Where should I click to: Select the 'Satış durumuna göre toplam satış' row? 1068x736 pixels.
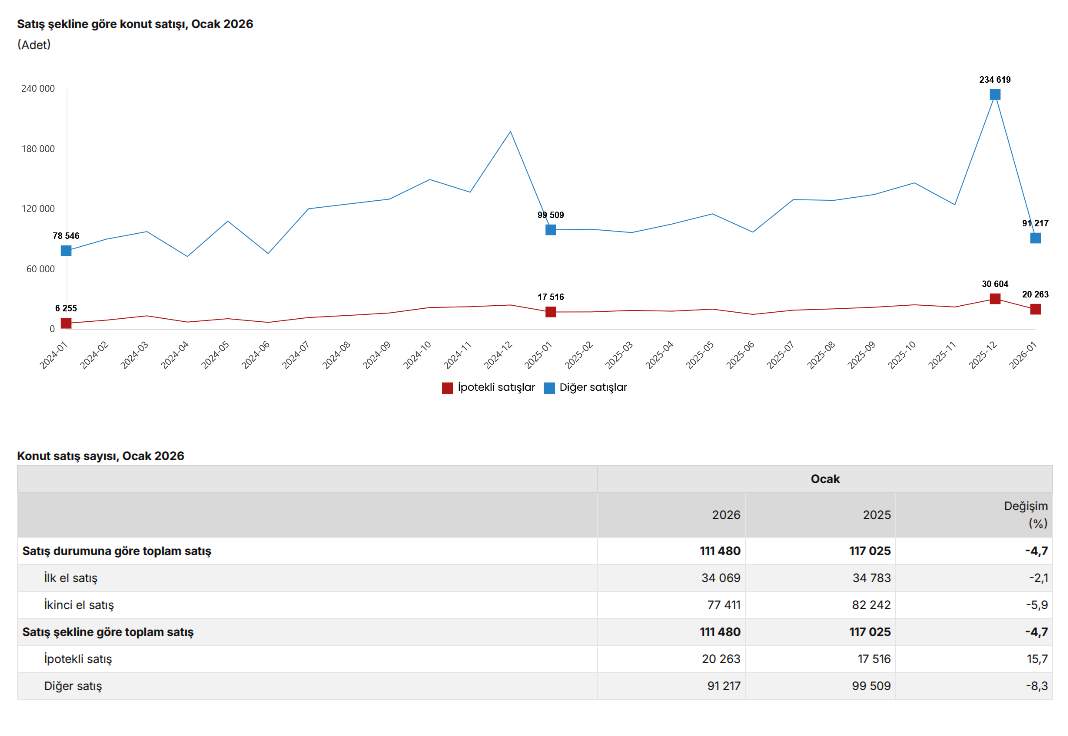(116, 551)
